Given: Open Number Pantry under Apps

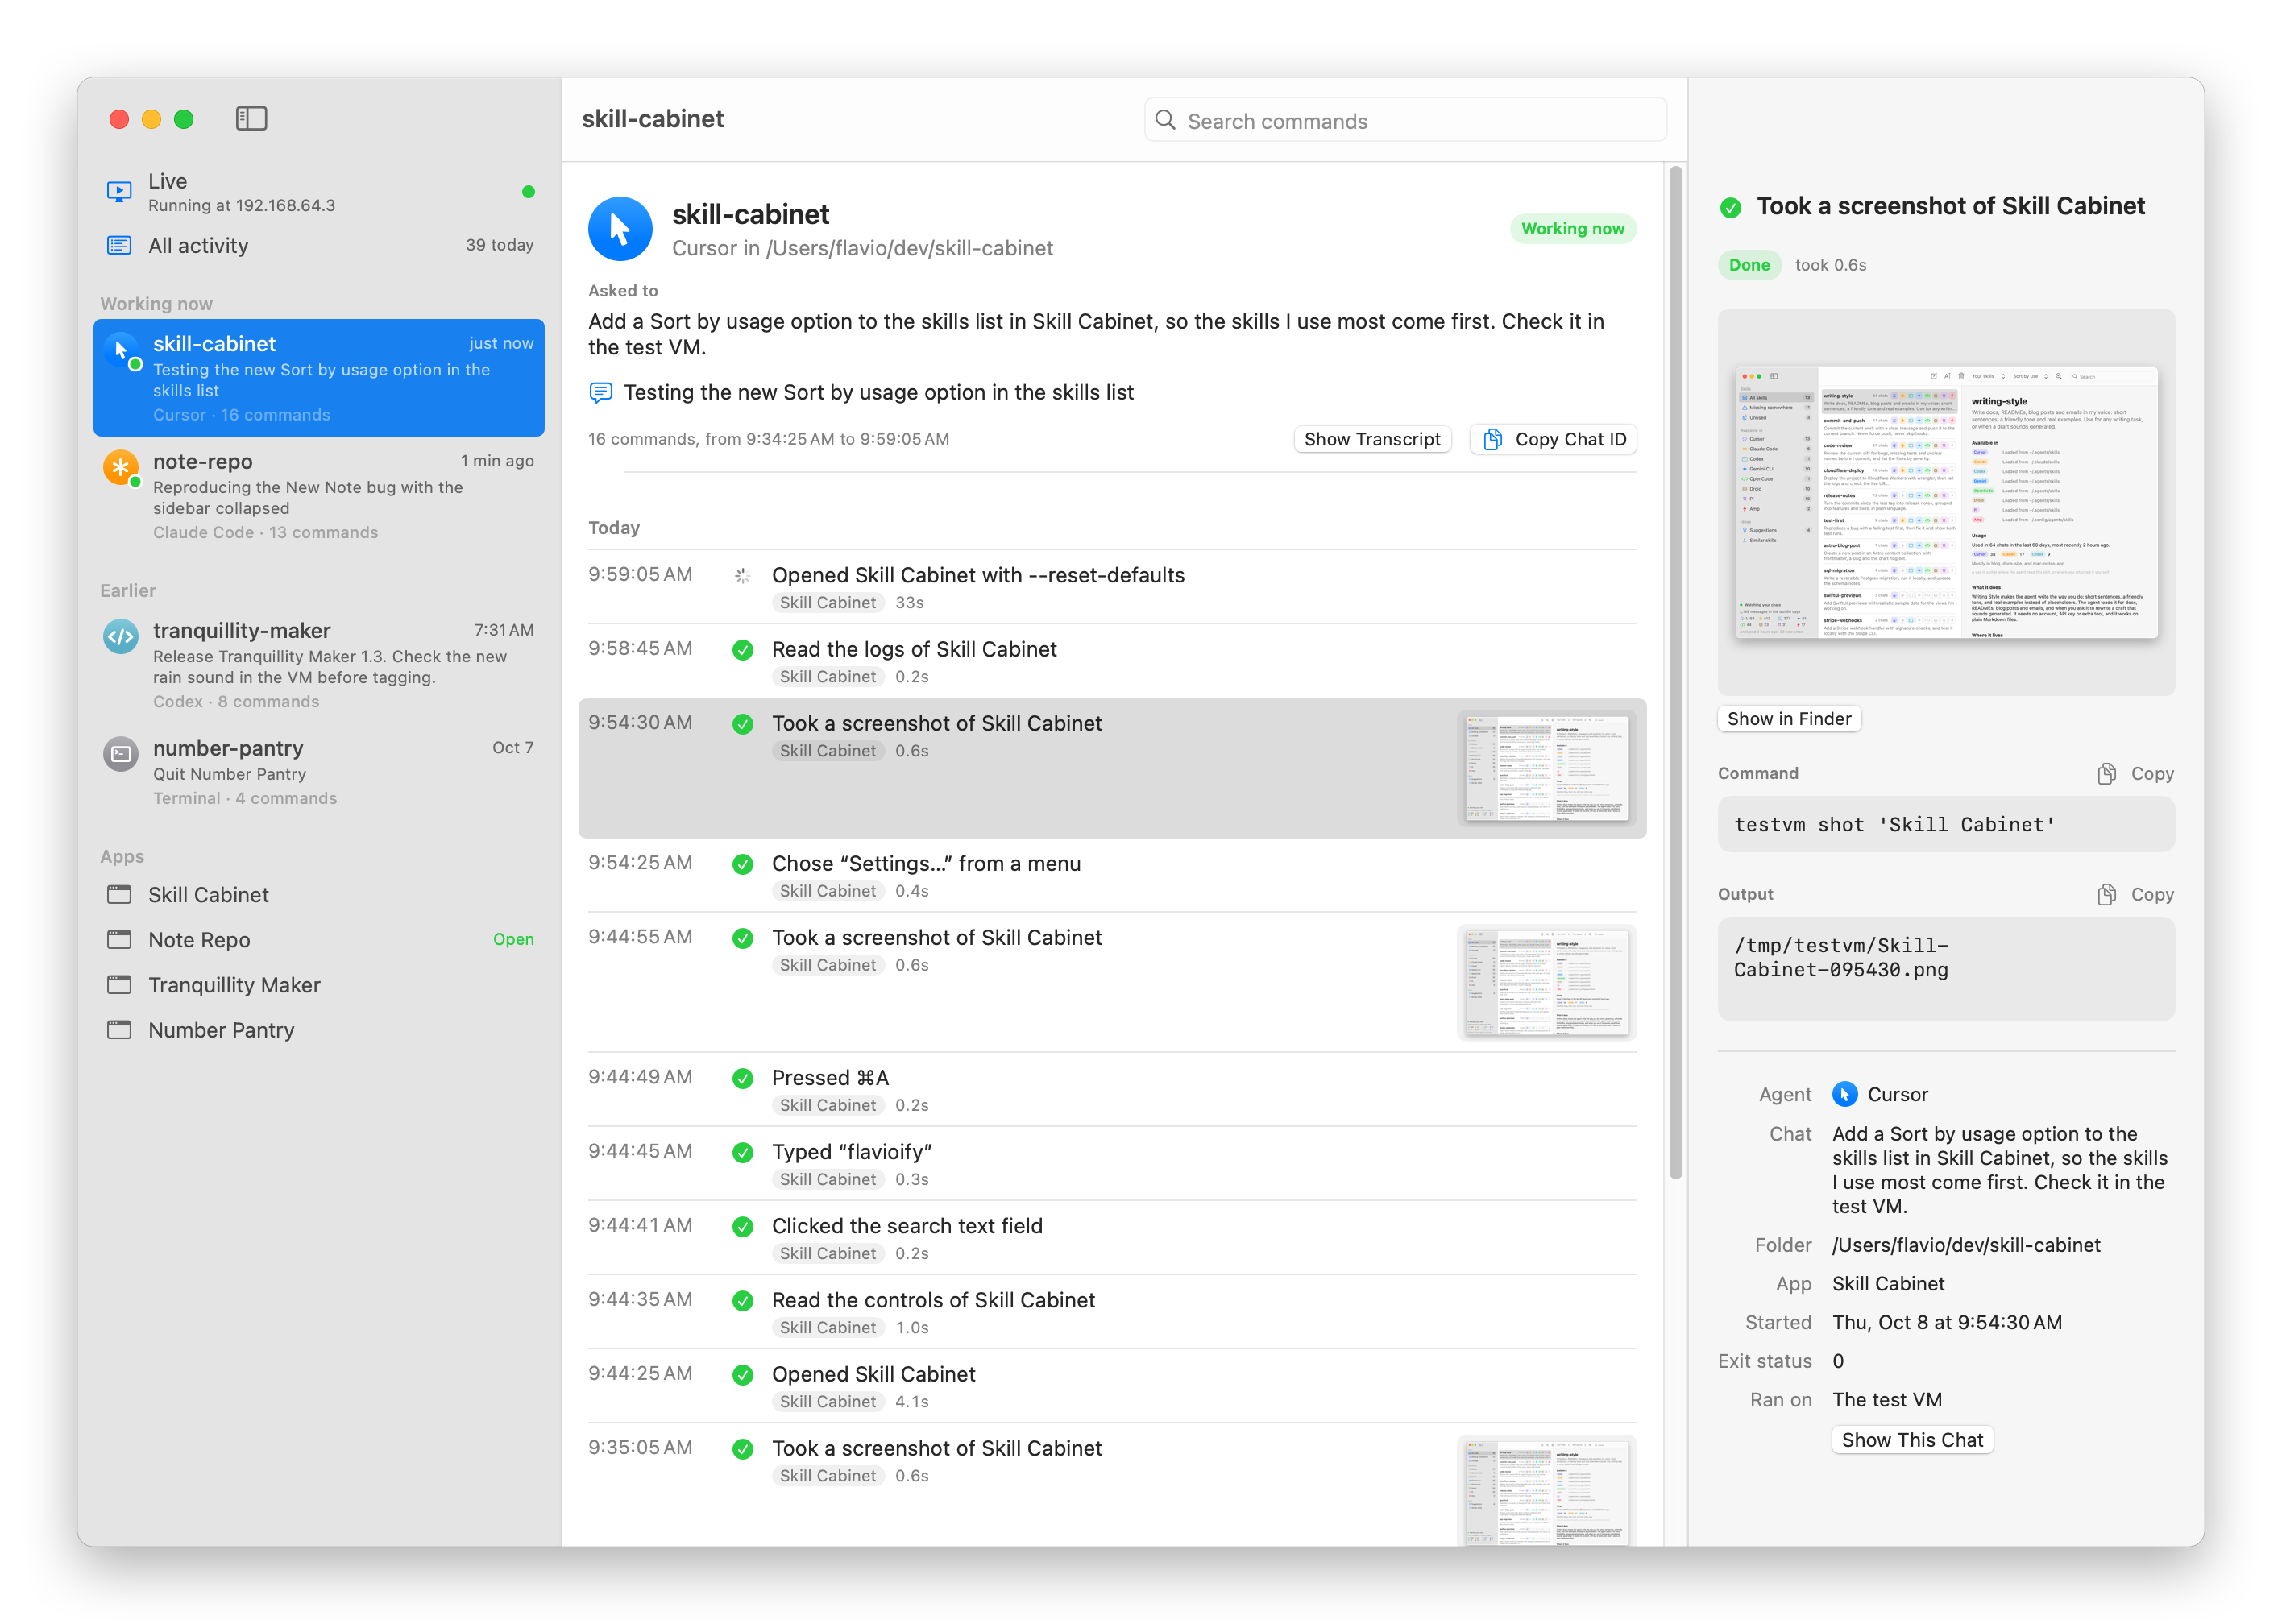Looking at the screenshot, I should 319,1030.
